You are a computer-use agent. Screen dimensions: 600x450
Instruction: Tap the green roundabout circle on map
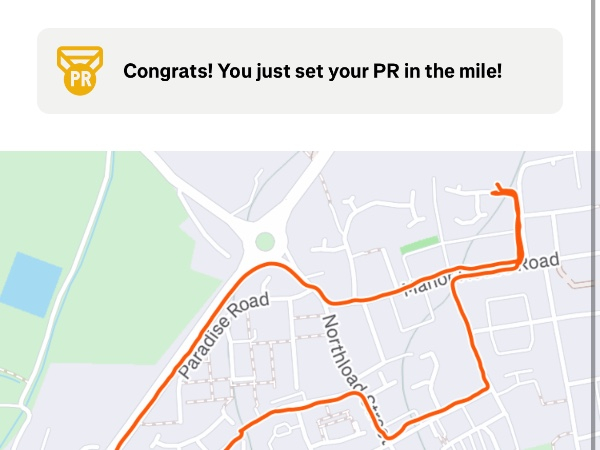pos(265,241)
